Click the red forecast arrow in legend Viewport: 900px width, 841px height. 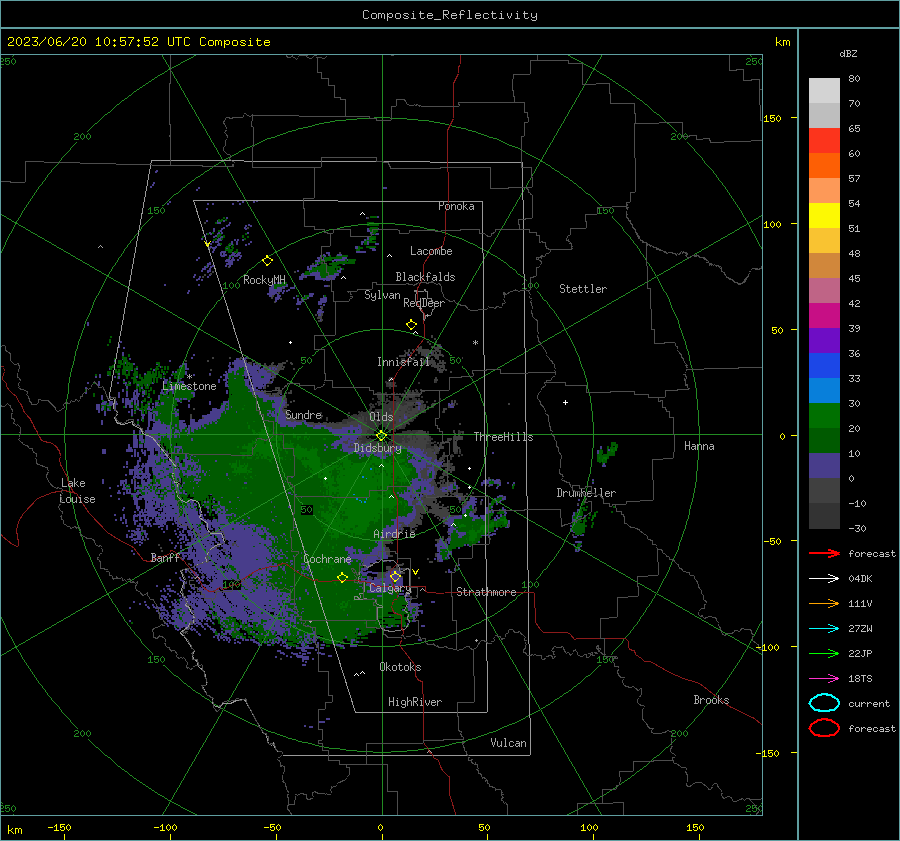pos(824,553)
